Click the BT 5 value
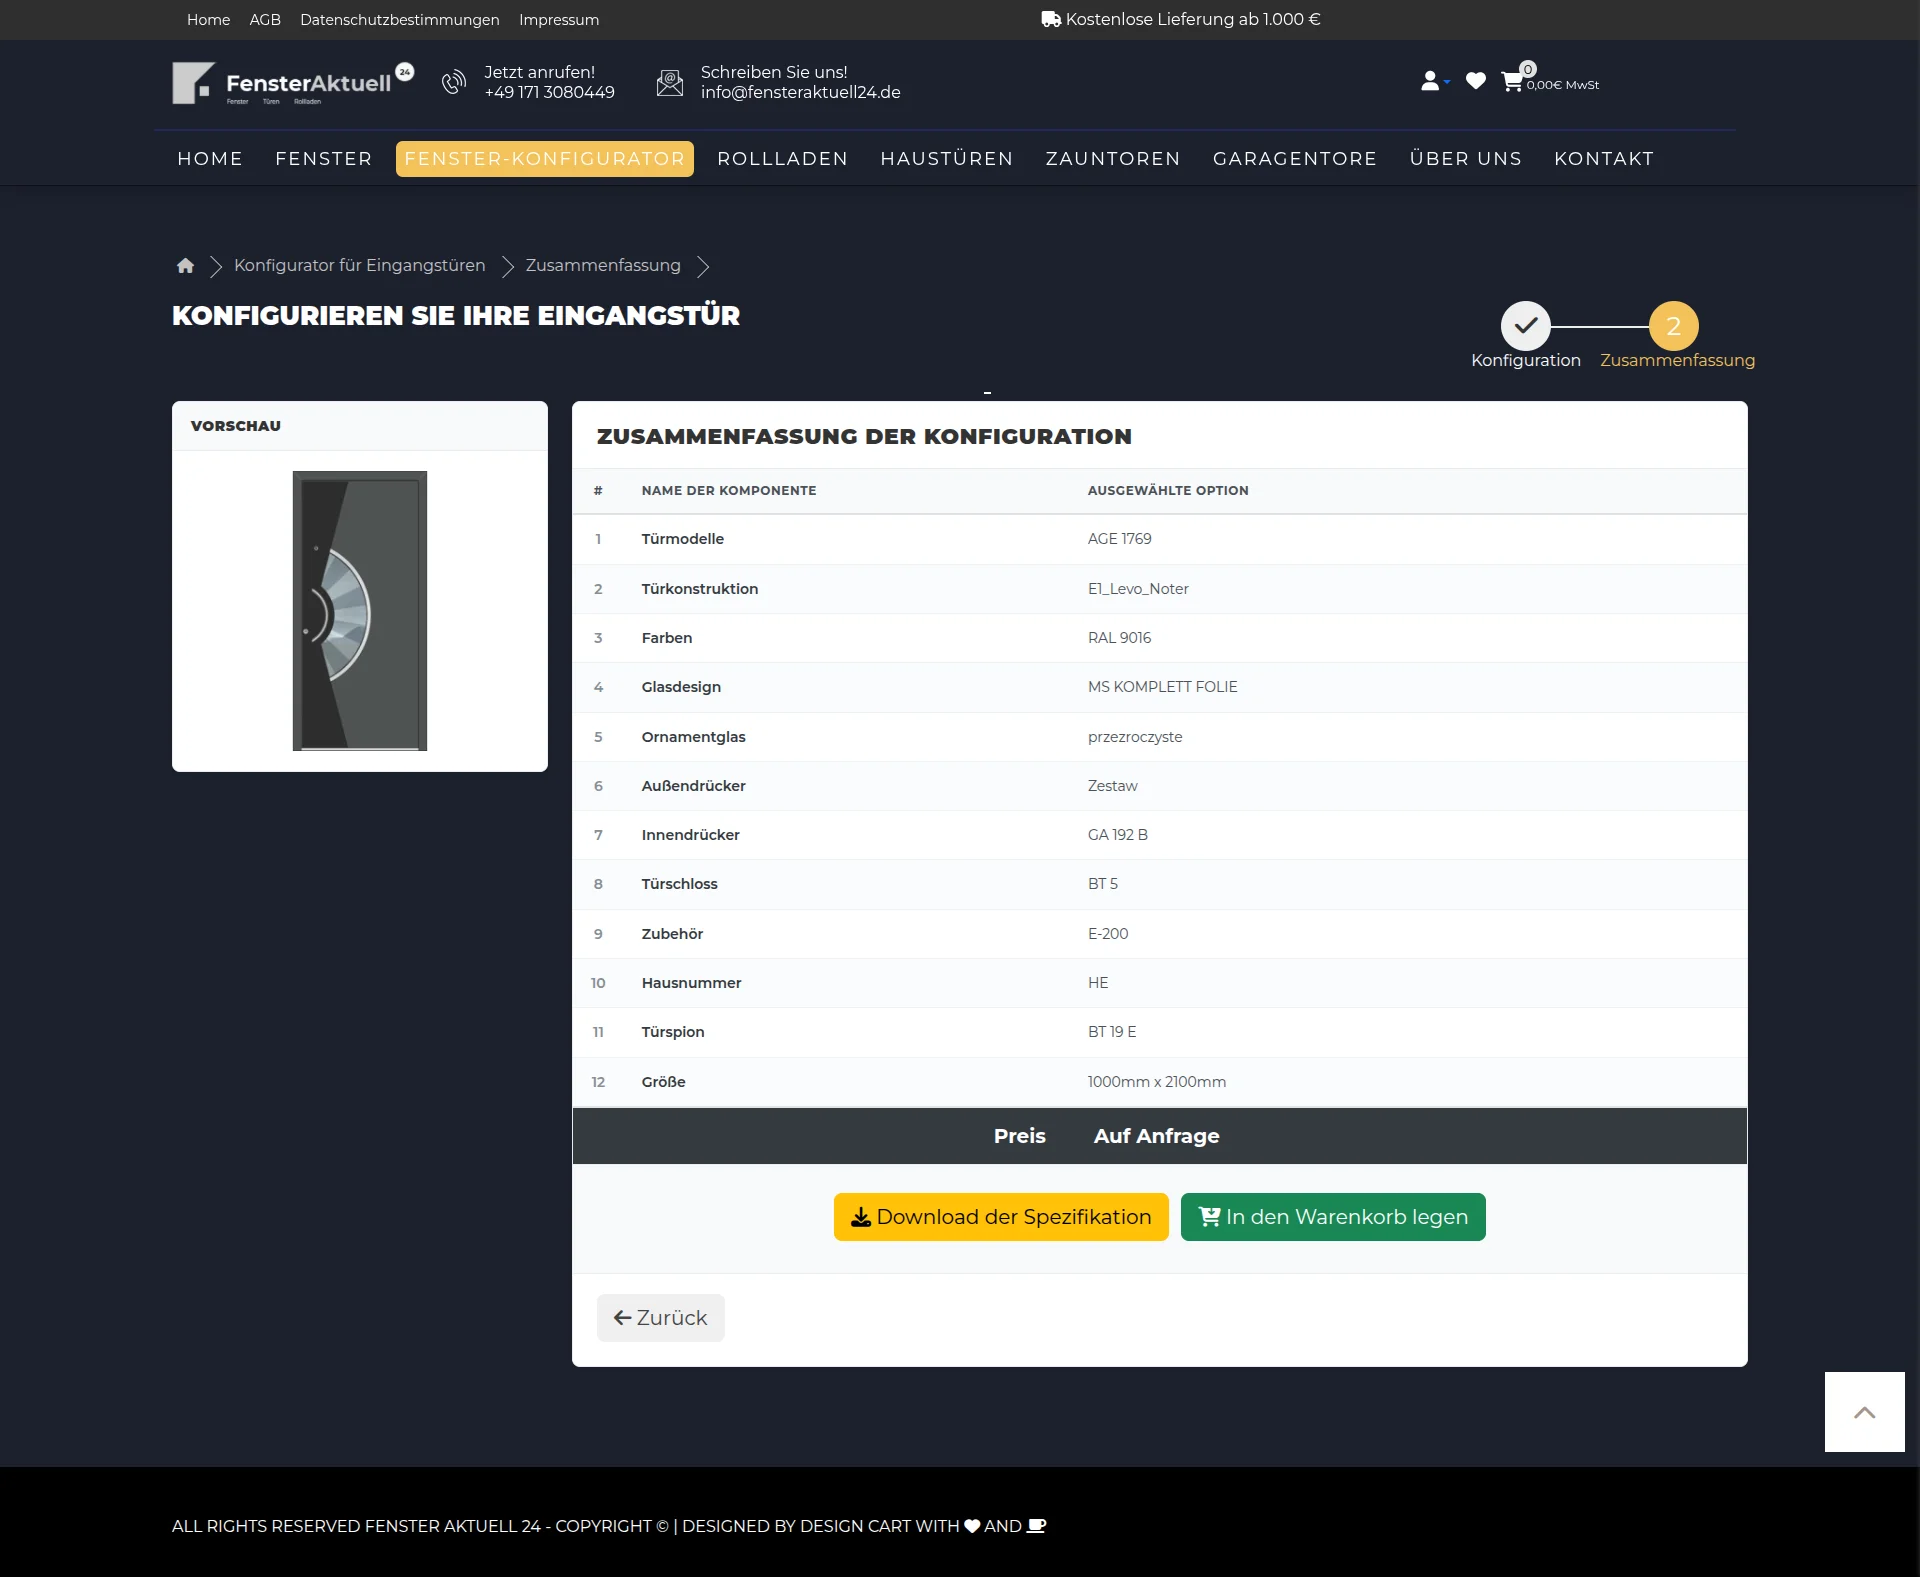This screenshot has width=1920, height=1577. pos(1103,884)
